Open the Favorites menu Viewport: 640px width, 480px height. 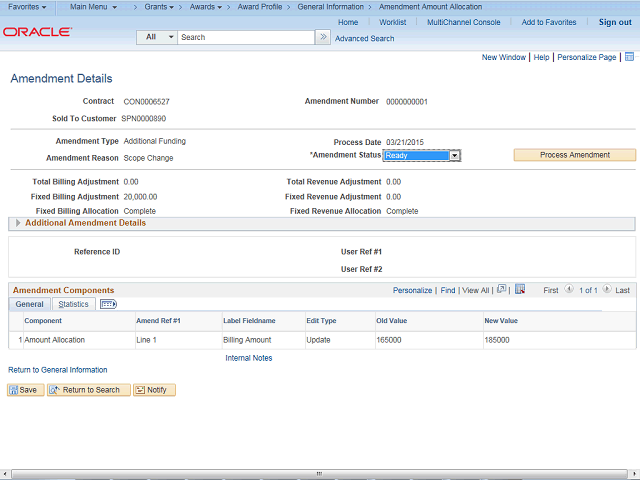(27, 7)
